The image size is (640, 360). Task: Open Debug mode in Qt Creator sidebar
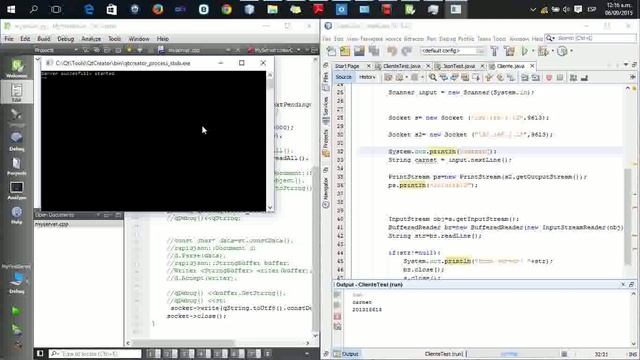pyautogui.click(x=17, y=141)
